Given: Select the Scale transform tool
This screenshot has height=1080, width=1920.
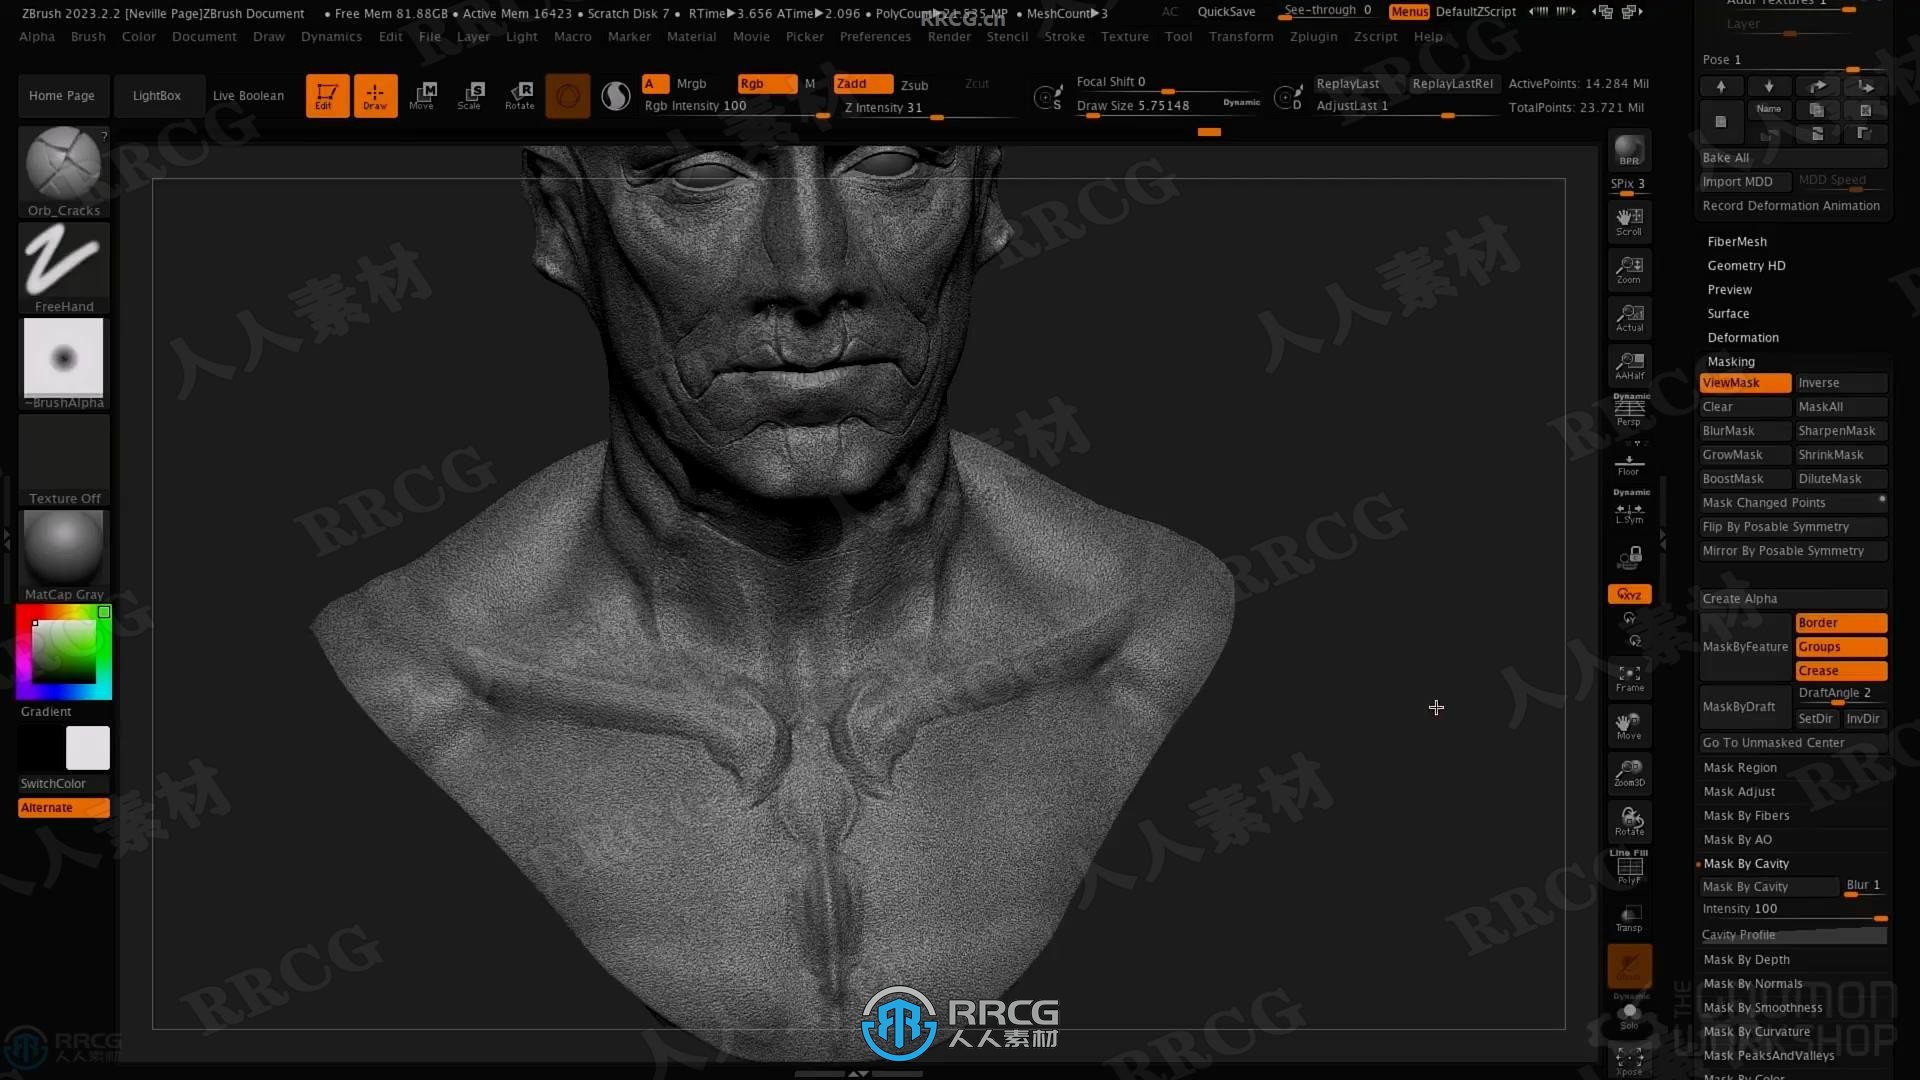Looking at the screenshot, I should 471,96.
